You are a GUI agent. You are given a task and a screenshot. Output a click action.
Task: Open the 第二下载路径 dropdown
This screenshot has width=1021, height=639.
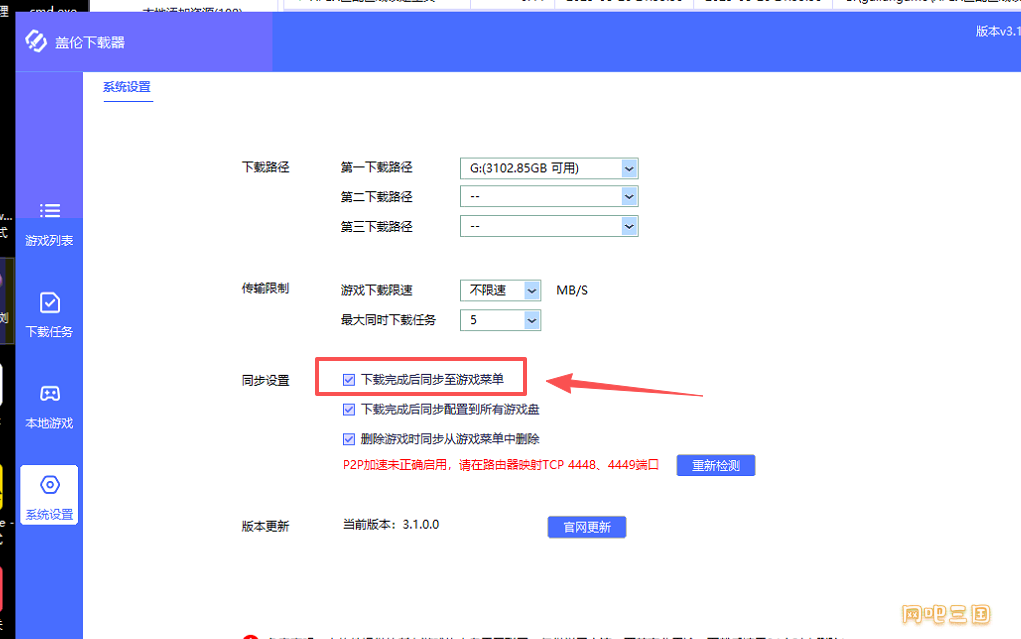tap(629, 197)
